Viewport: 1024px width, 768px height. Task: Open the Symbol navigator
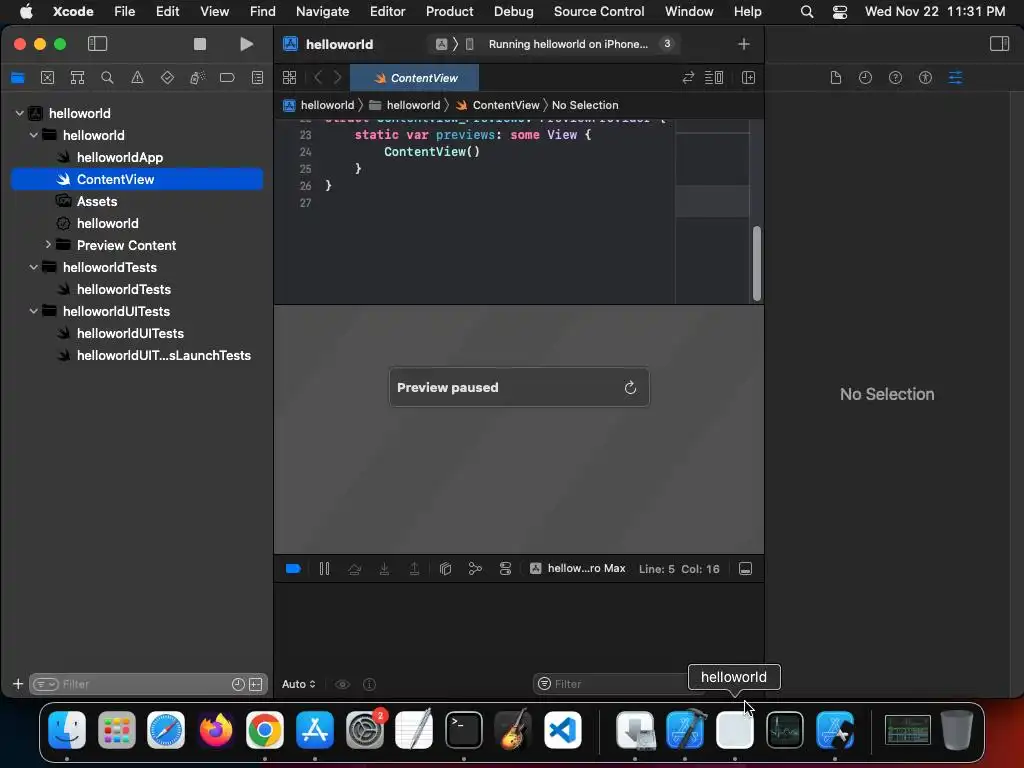[x=77, y=78]
